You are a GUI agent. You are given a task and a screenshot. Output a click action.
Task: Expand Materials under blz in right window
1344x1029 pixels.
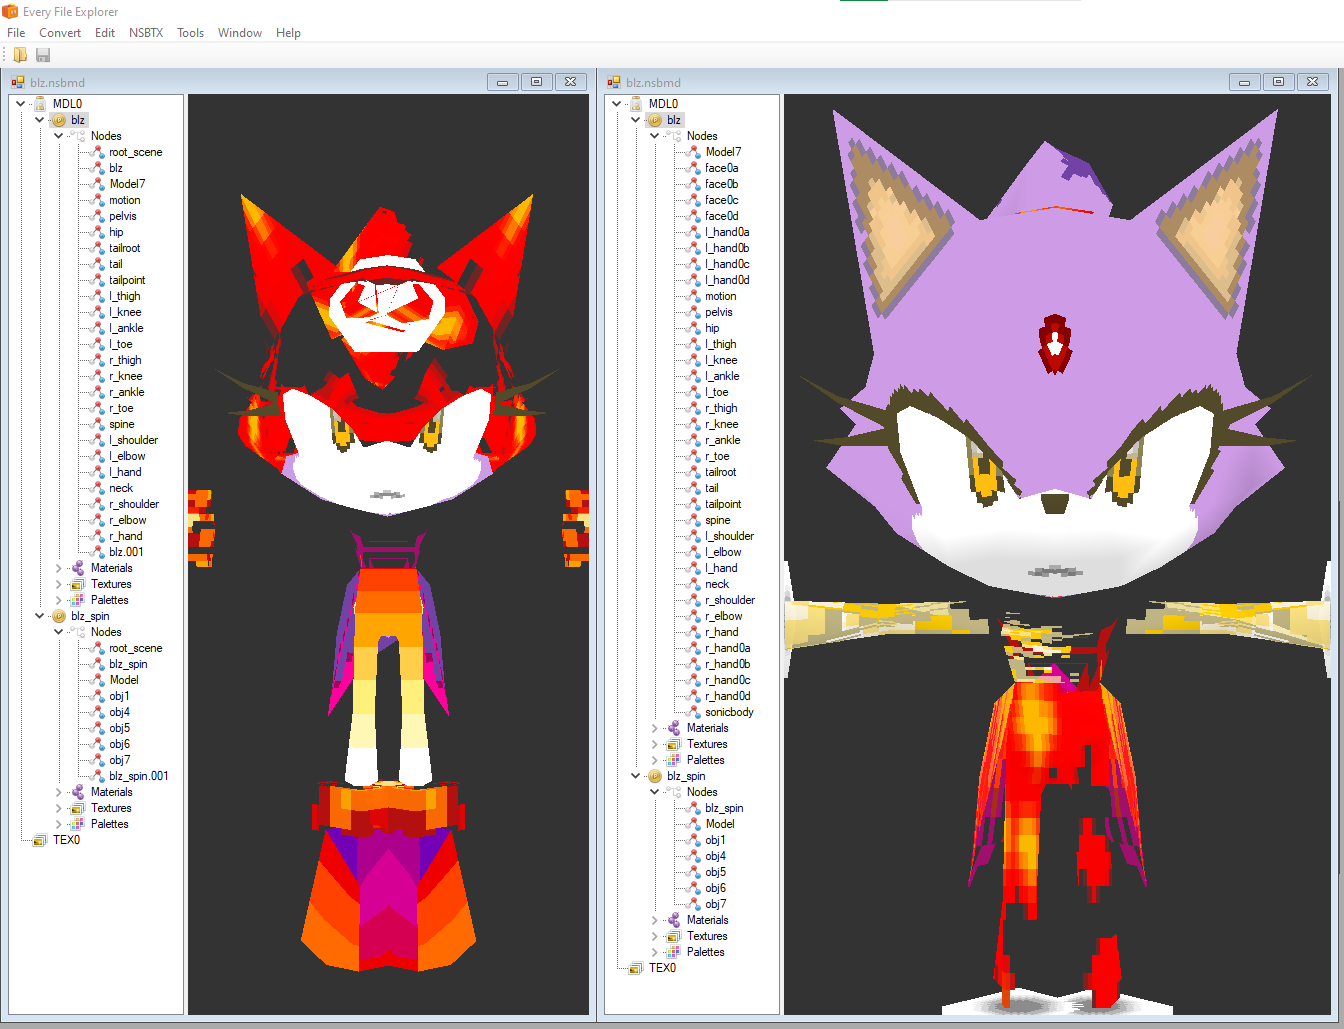(654, 728)
